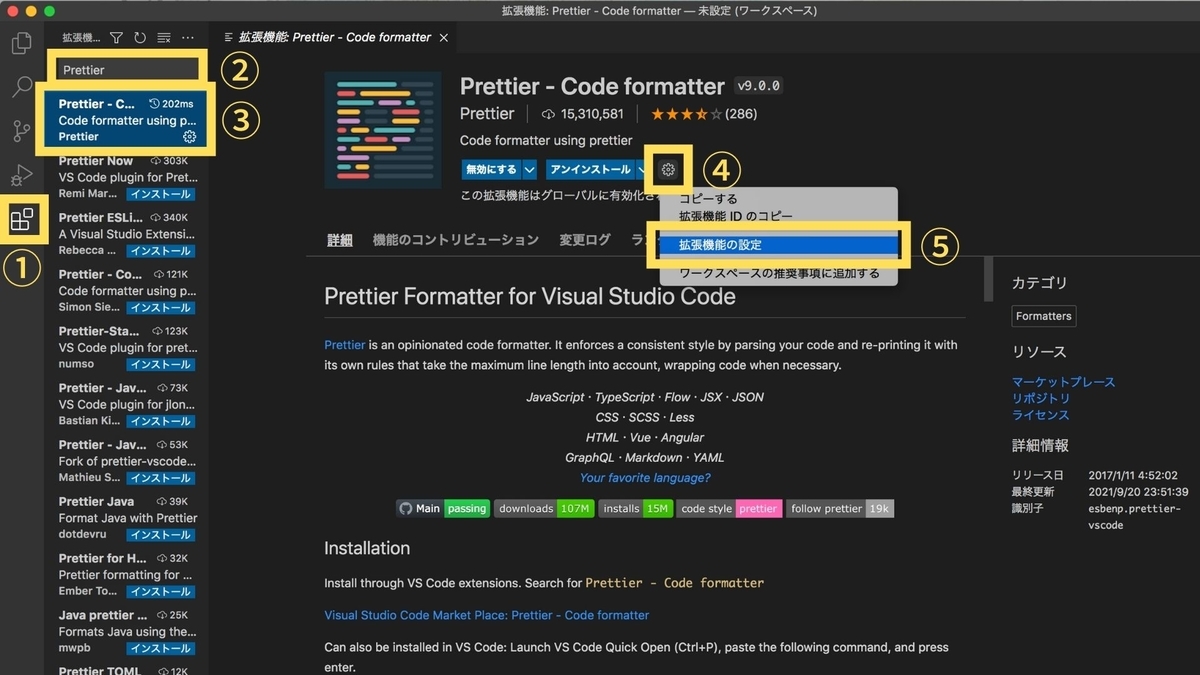Screen dimensions: 1200x675
Task: Open the Run and Debug view
Action: click(21, 176)
